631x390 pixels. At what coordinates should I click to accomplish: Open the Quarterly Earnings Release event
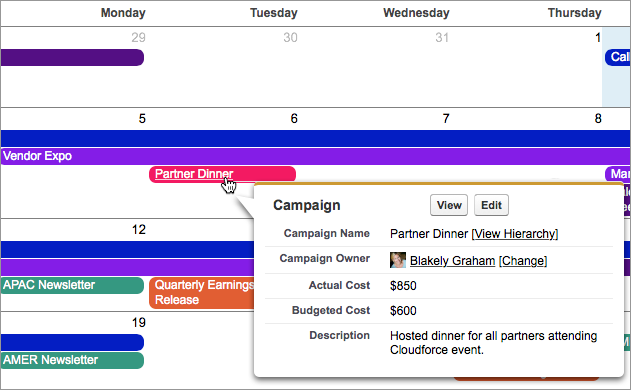coord(202,293)
